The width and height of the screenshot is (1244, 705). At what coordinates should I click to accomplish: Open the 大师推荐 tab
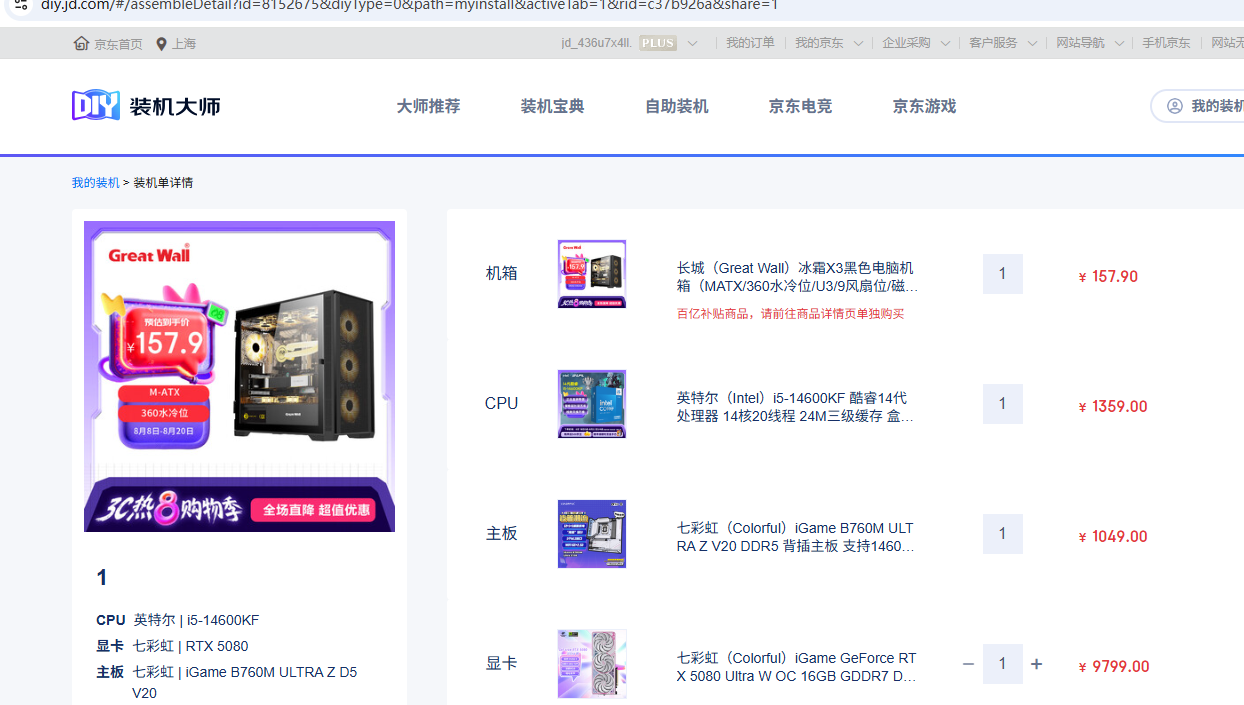428,106
